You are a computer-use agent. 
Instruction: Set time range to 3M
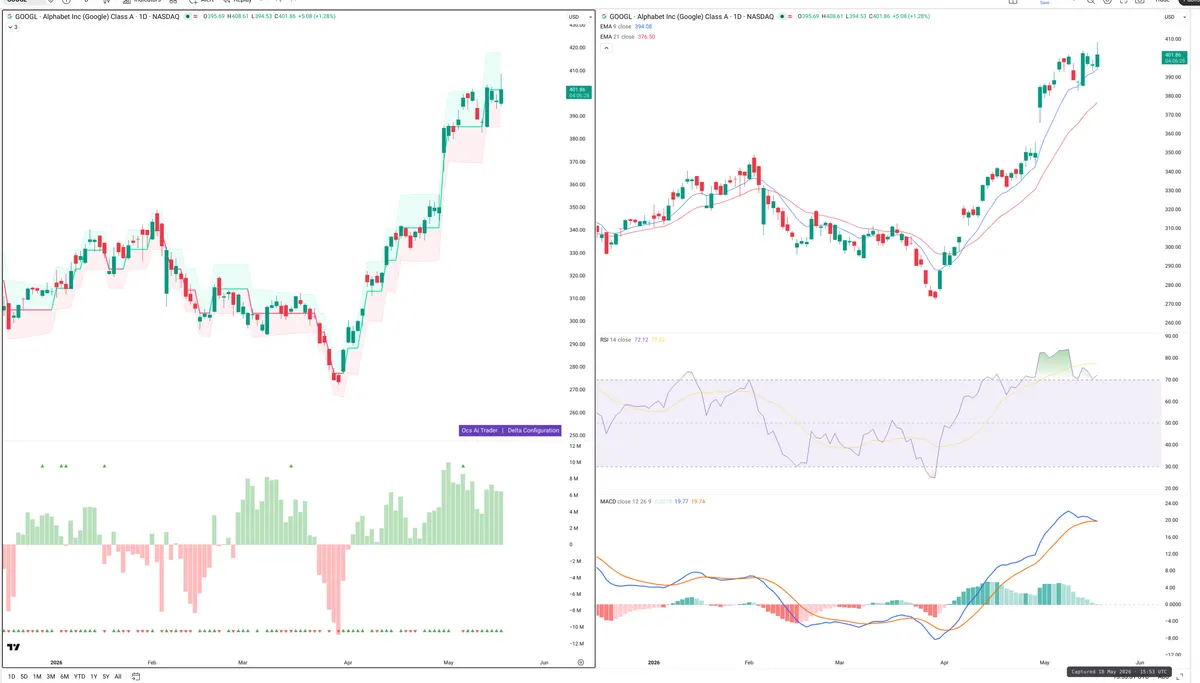[x=50, y=677]
